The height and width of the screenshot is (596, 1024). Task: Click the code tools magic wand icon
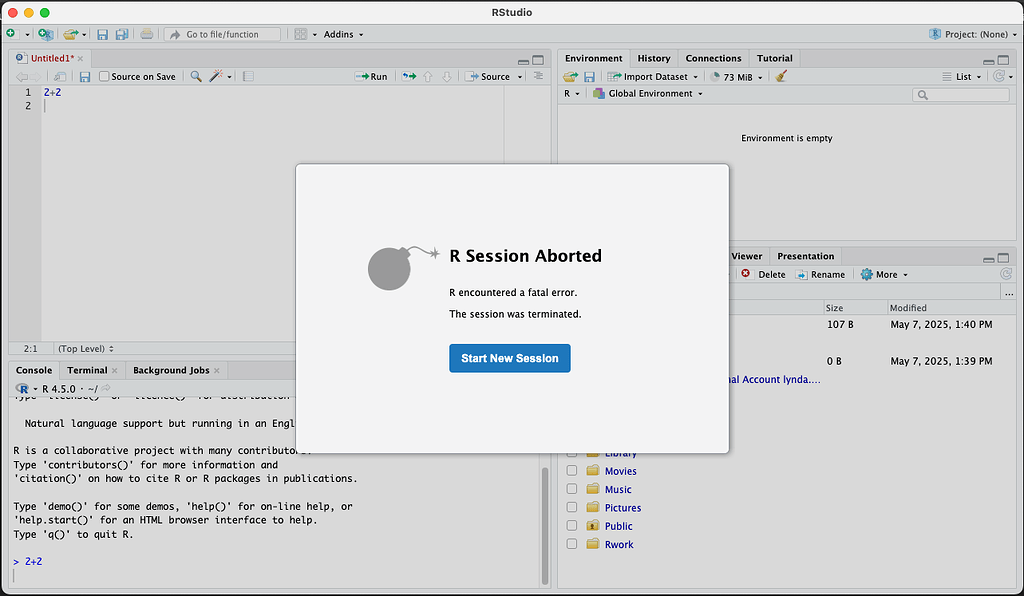[216, 76]
